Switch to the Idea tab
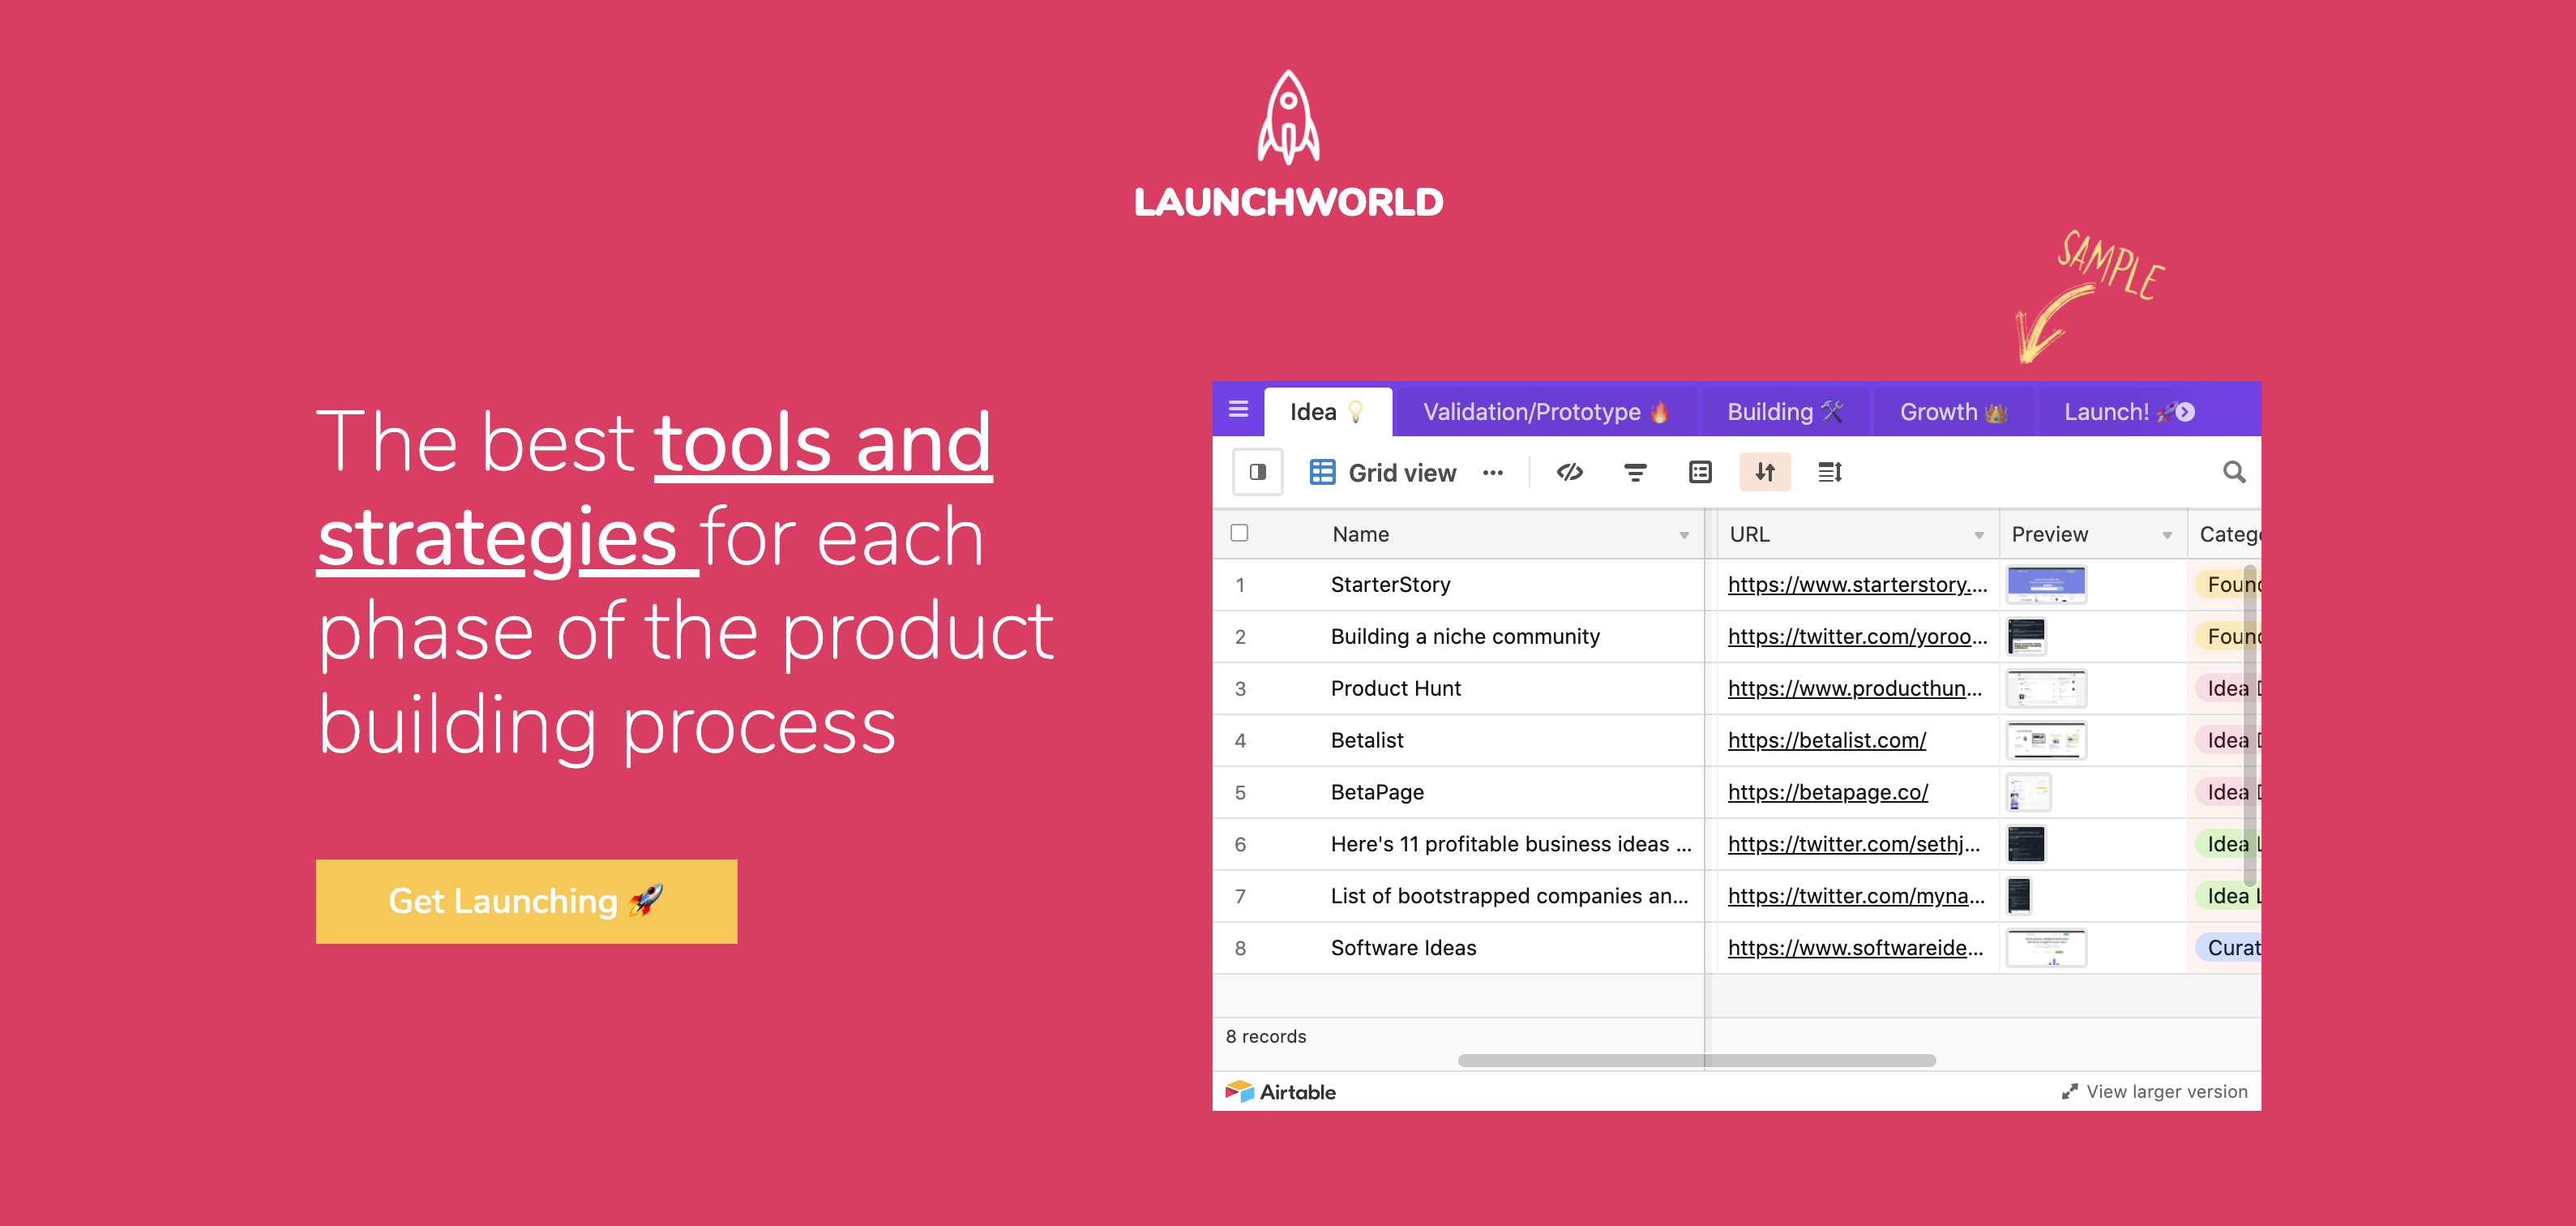Image resolution: width=2576 pixels, height=1226 pixels. point(1328,412)
